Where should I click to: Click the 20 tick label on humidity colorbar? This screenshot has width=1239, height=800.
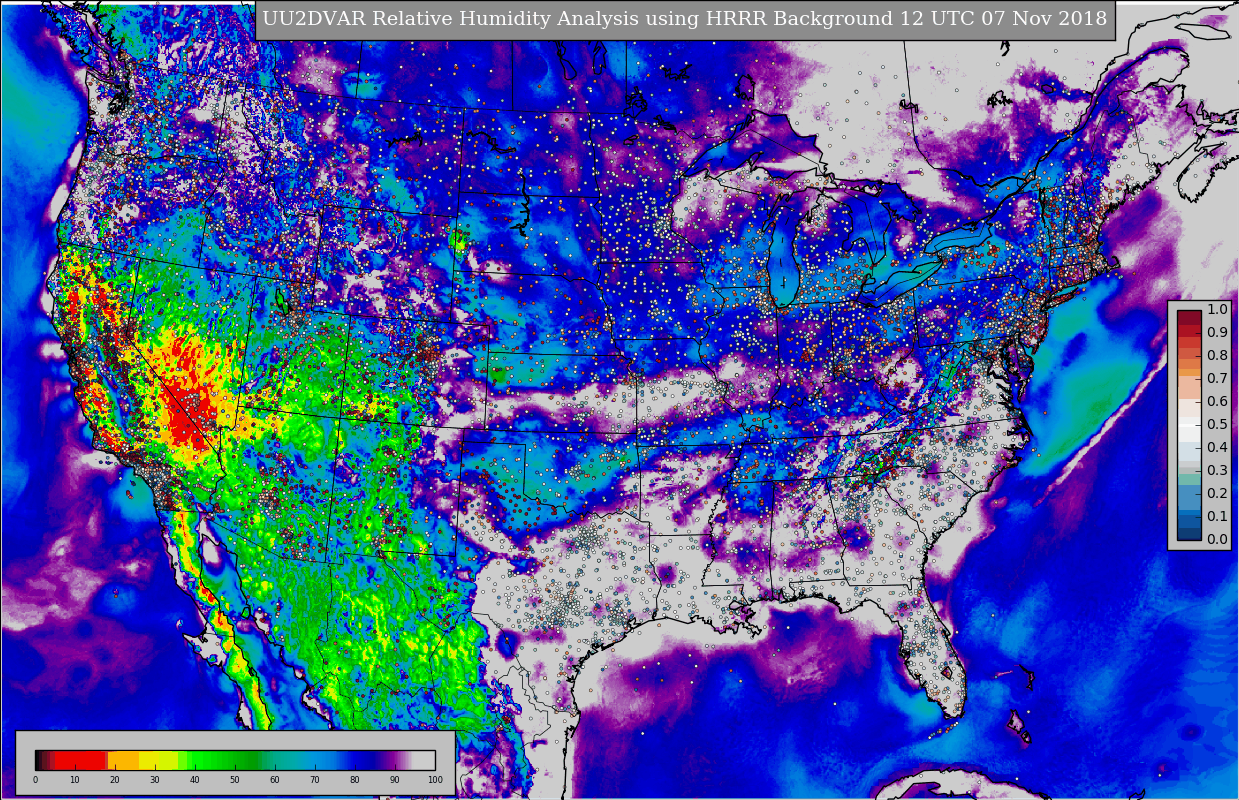click(x=115, y=780)
